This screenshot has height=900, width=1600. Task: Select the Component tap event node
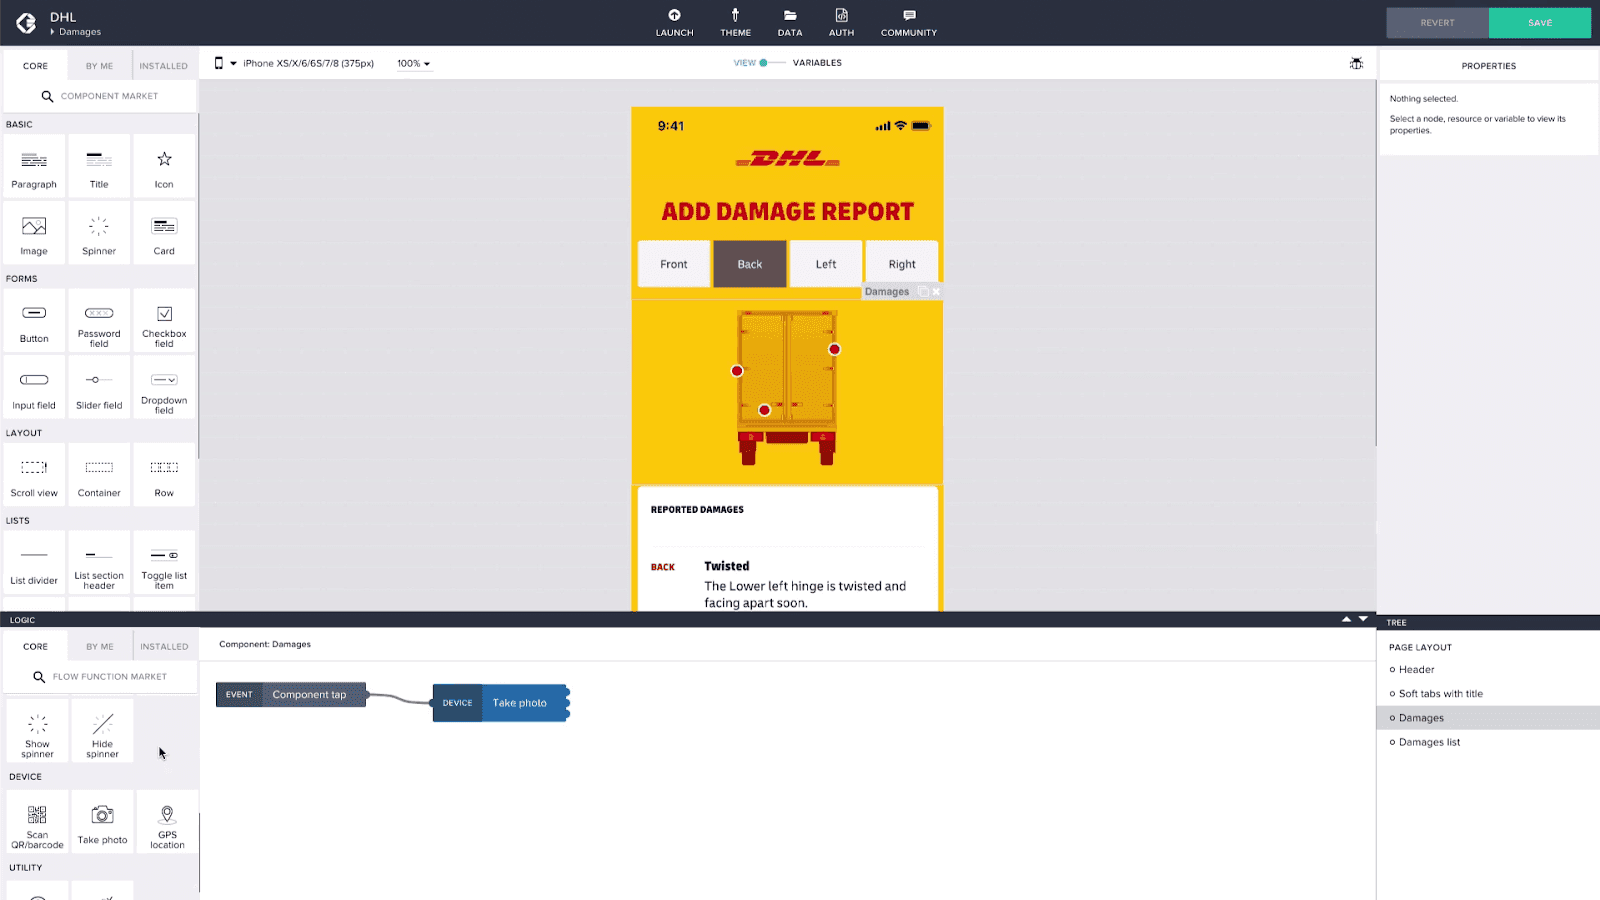pos(291,694)
